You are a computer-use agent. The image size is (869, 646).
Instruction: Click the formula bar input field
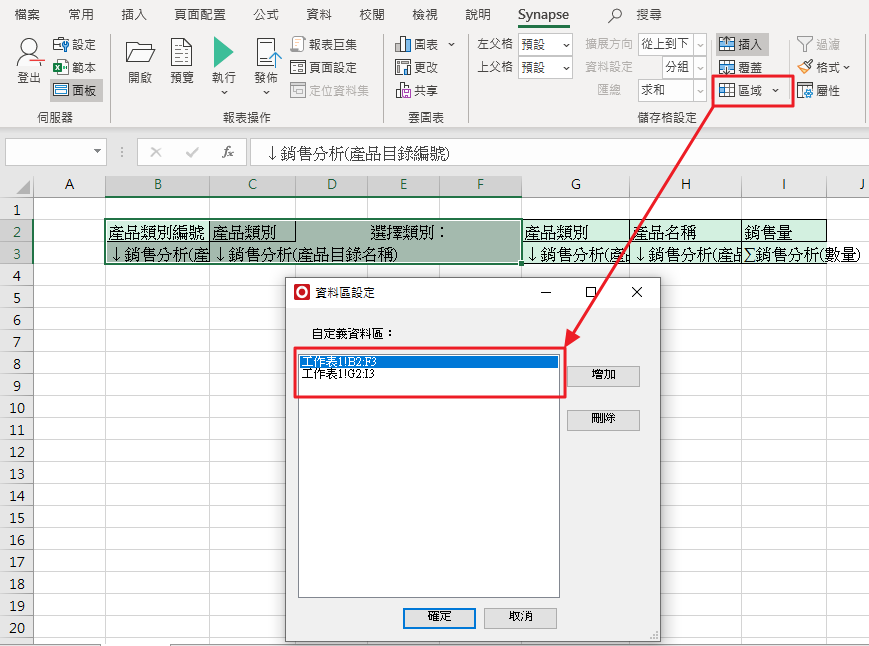click(550, 152)
